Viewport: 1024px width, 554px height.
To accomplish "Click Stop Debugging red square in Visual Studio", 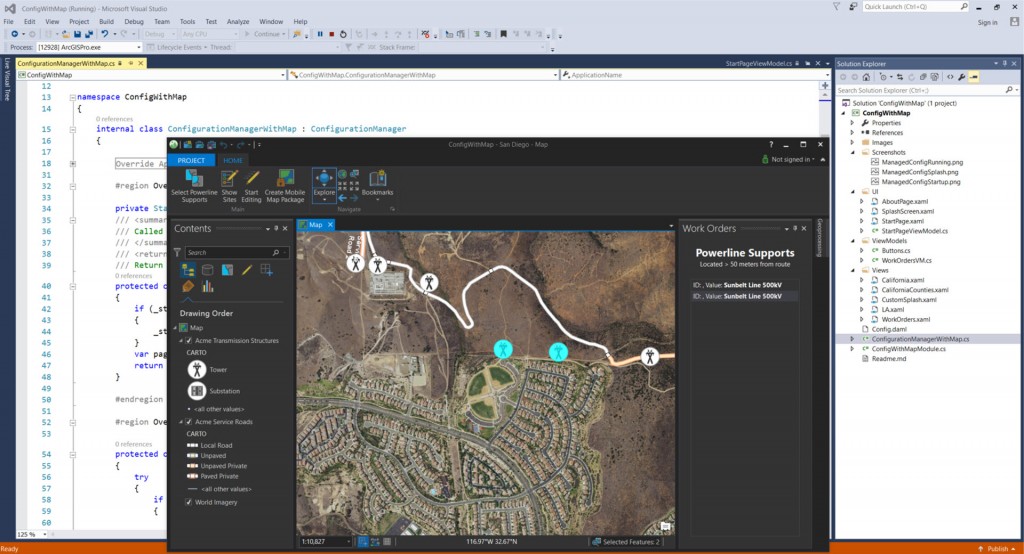I will click(332, 34).
